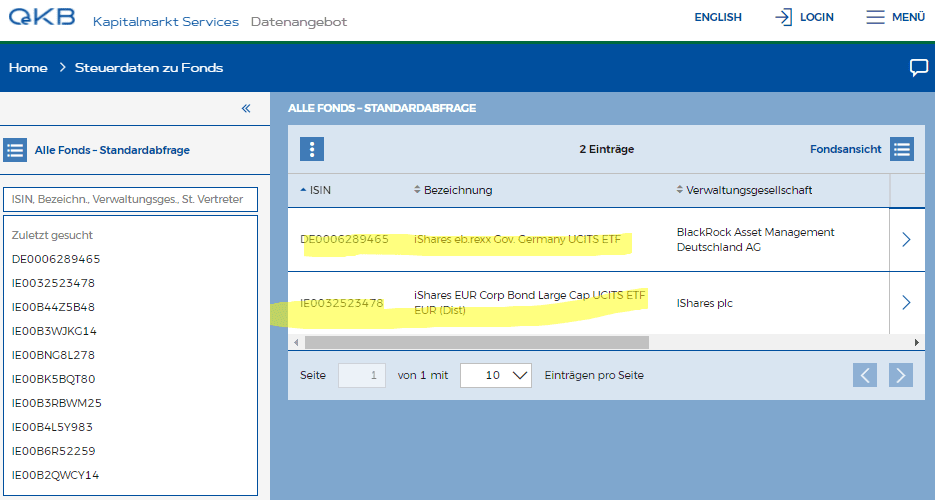Switch language to ENGLISH

[x=718, y=17]
